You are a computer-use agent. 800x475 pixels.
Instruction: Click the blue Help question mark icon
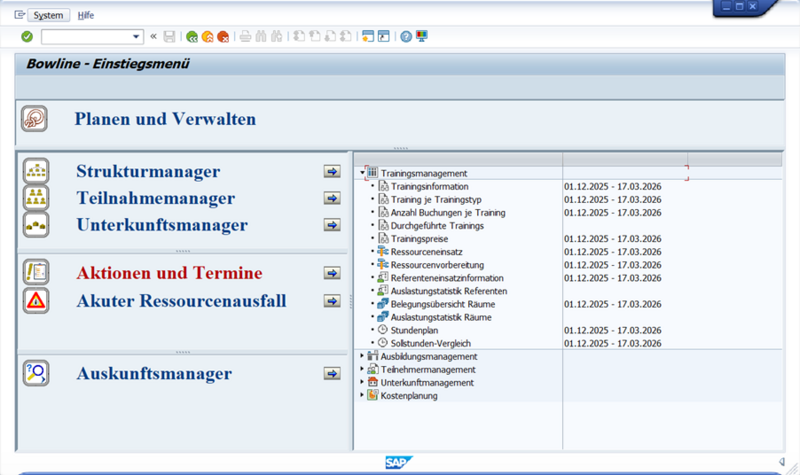click(406, 37)
